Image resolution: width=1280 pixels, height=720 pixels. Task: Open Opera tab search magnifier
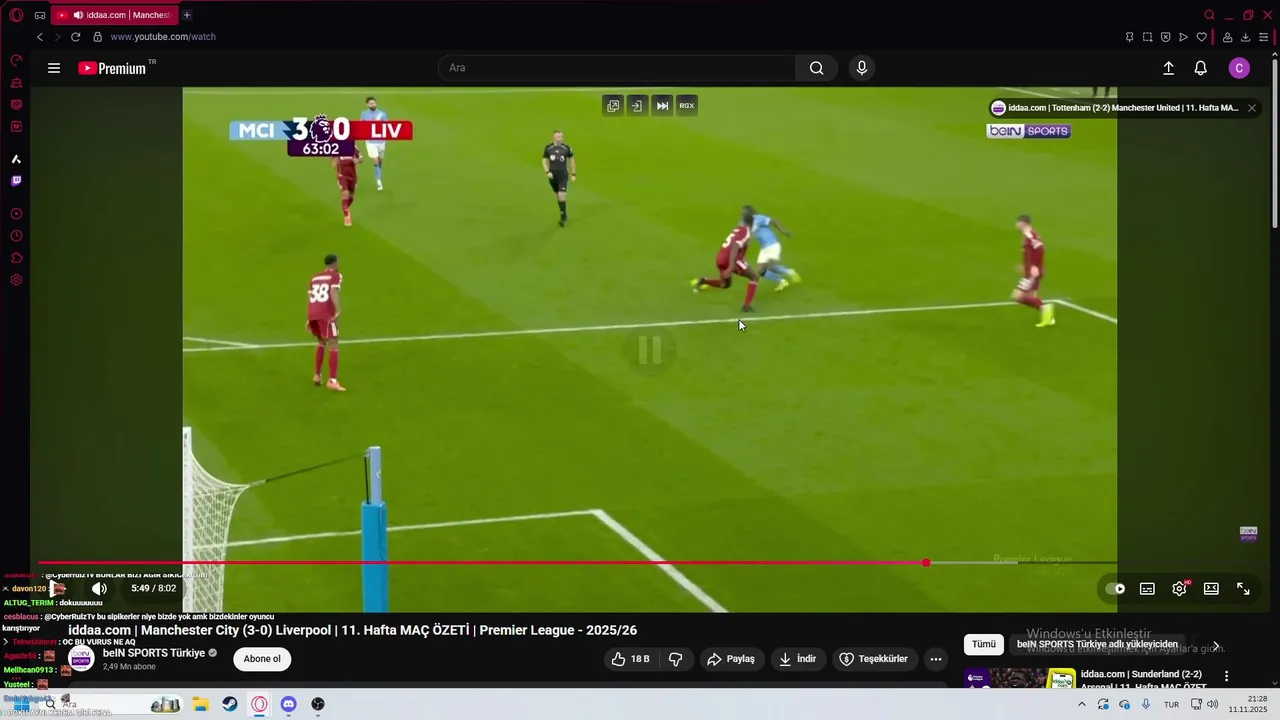point(1209,15)
